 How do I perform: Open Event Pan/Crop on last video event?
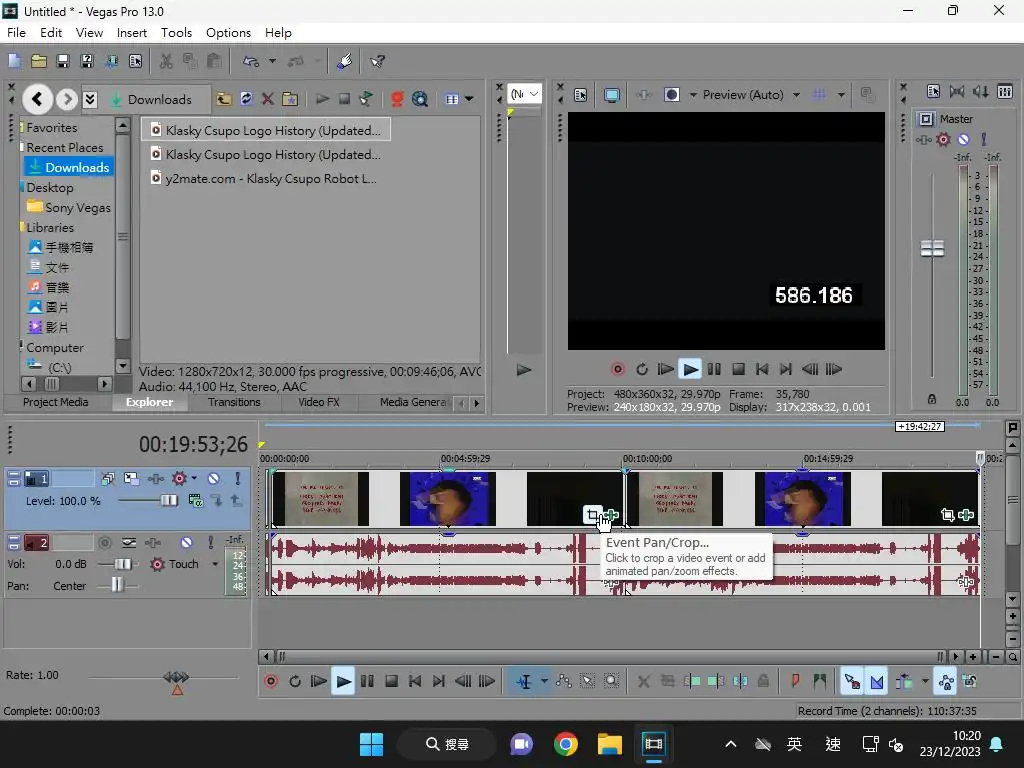(x=947, y=515)
